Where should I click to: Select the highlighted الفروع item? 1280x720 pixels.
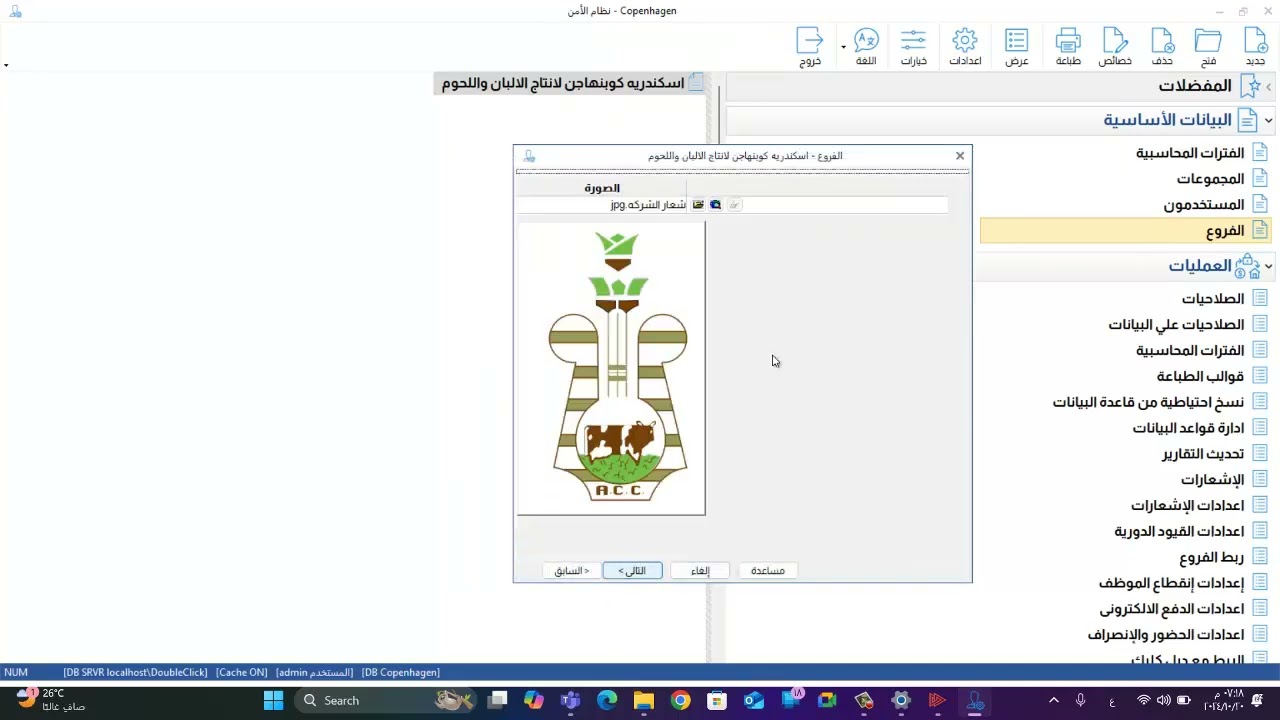(1126, 231)
